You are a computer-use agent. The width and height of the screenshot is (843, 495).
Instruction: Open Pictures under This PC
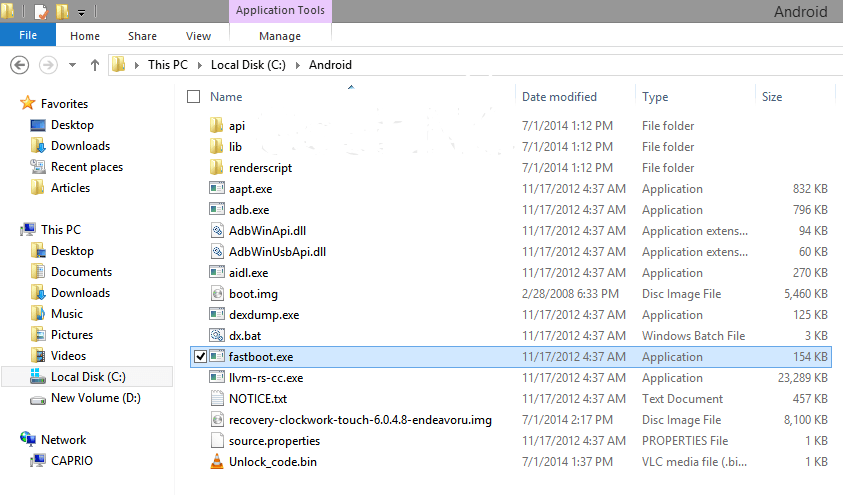tap(72, 334)
